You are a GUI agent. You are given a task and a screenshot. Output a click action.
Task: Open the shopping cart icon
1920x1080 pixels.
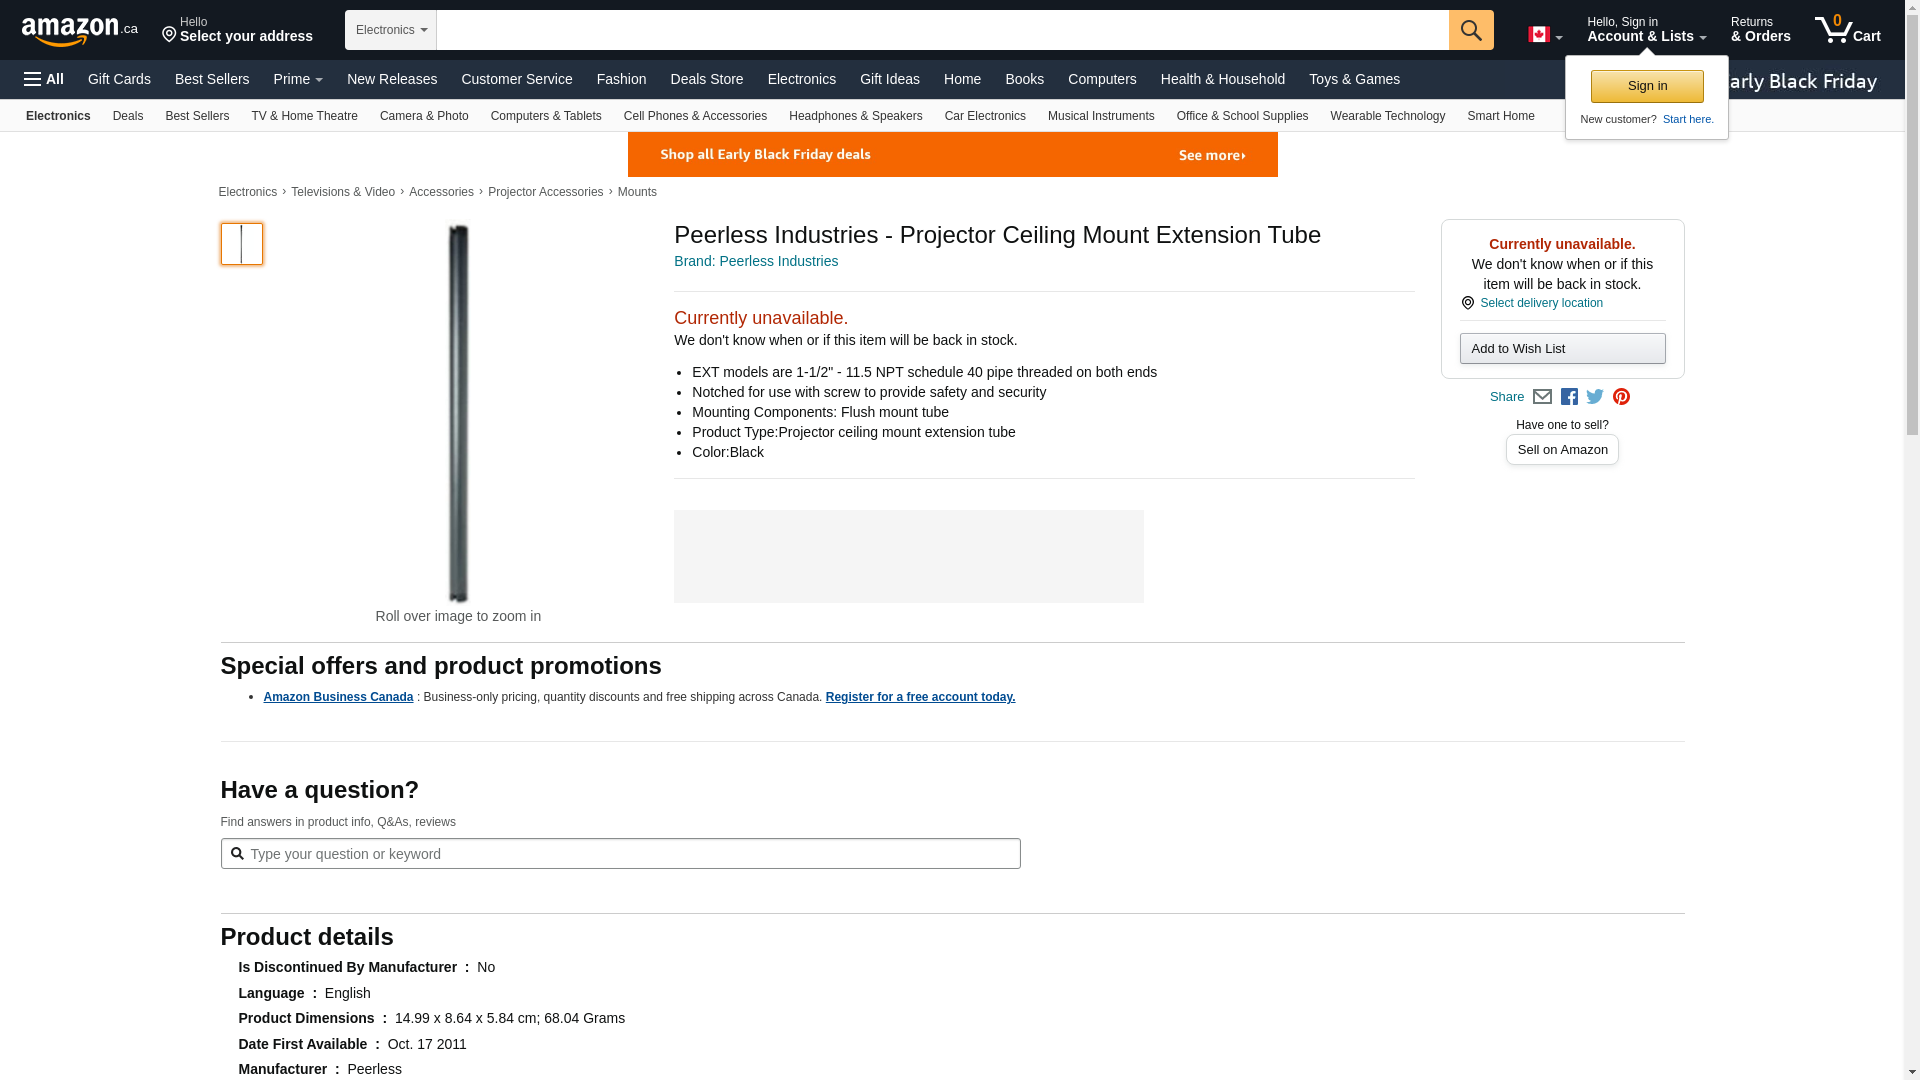click(x=1847, y=30)
